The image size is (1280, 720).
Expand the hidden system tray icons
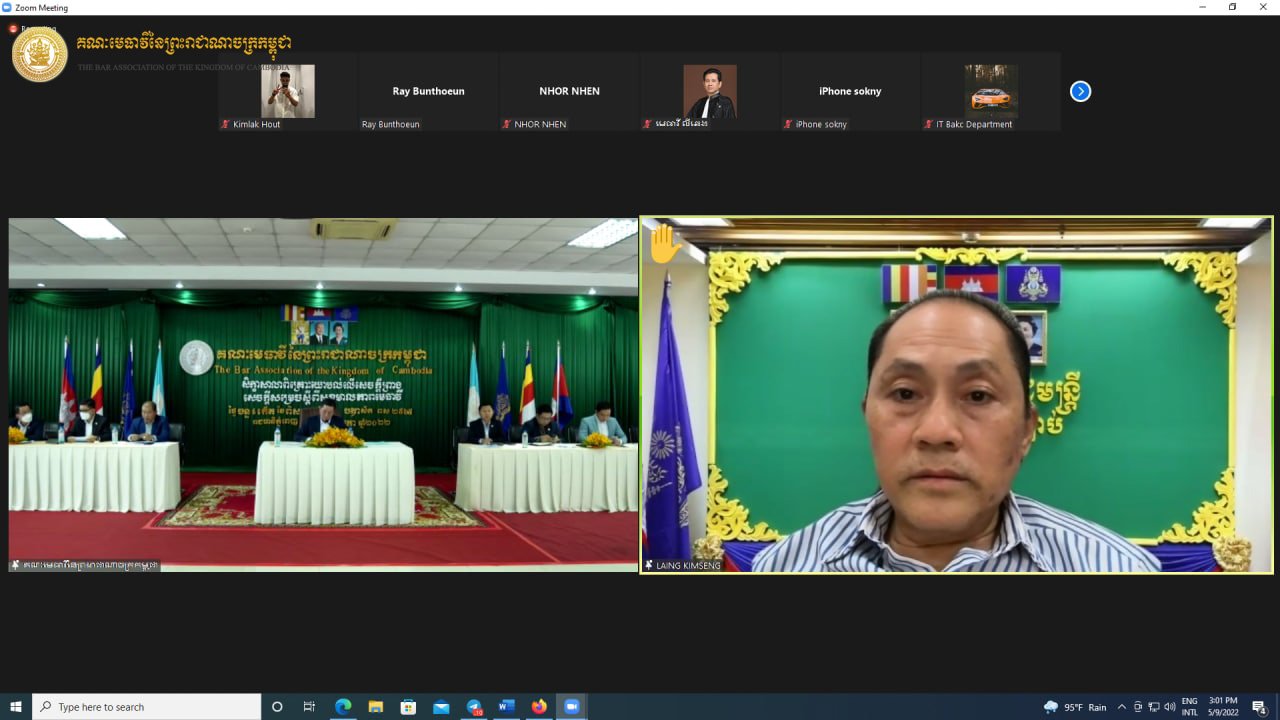click(1122, 707)
